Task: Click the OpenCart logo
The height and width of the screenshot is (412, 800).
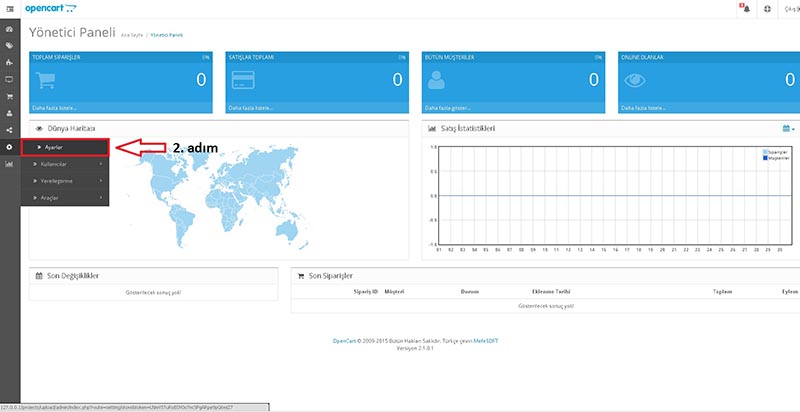Action: (x=51, y=8)
